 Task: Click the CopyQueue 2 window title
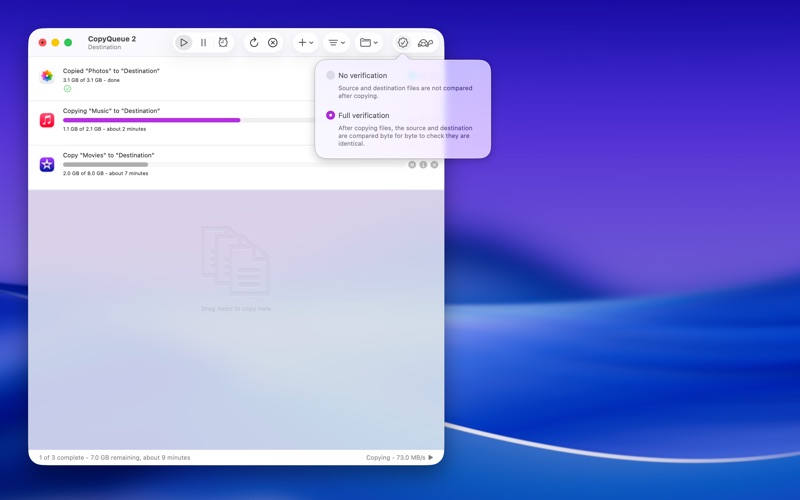[x=112, y=39]
